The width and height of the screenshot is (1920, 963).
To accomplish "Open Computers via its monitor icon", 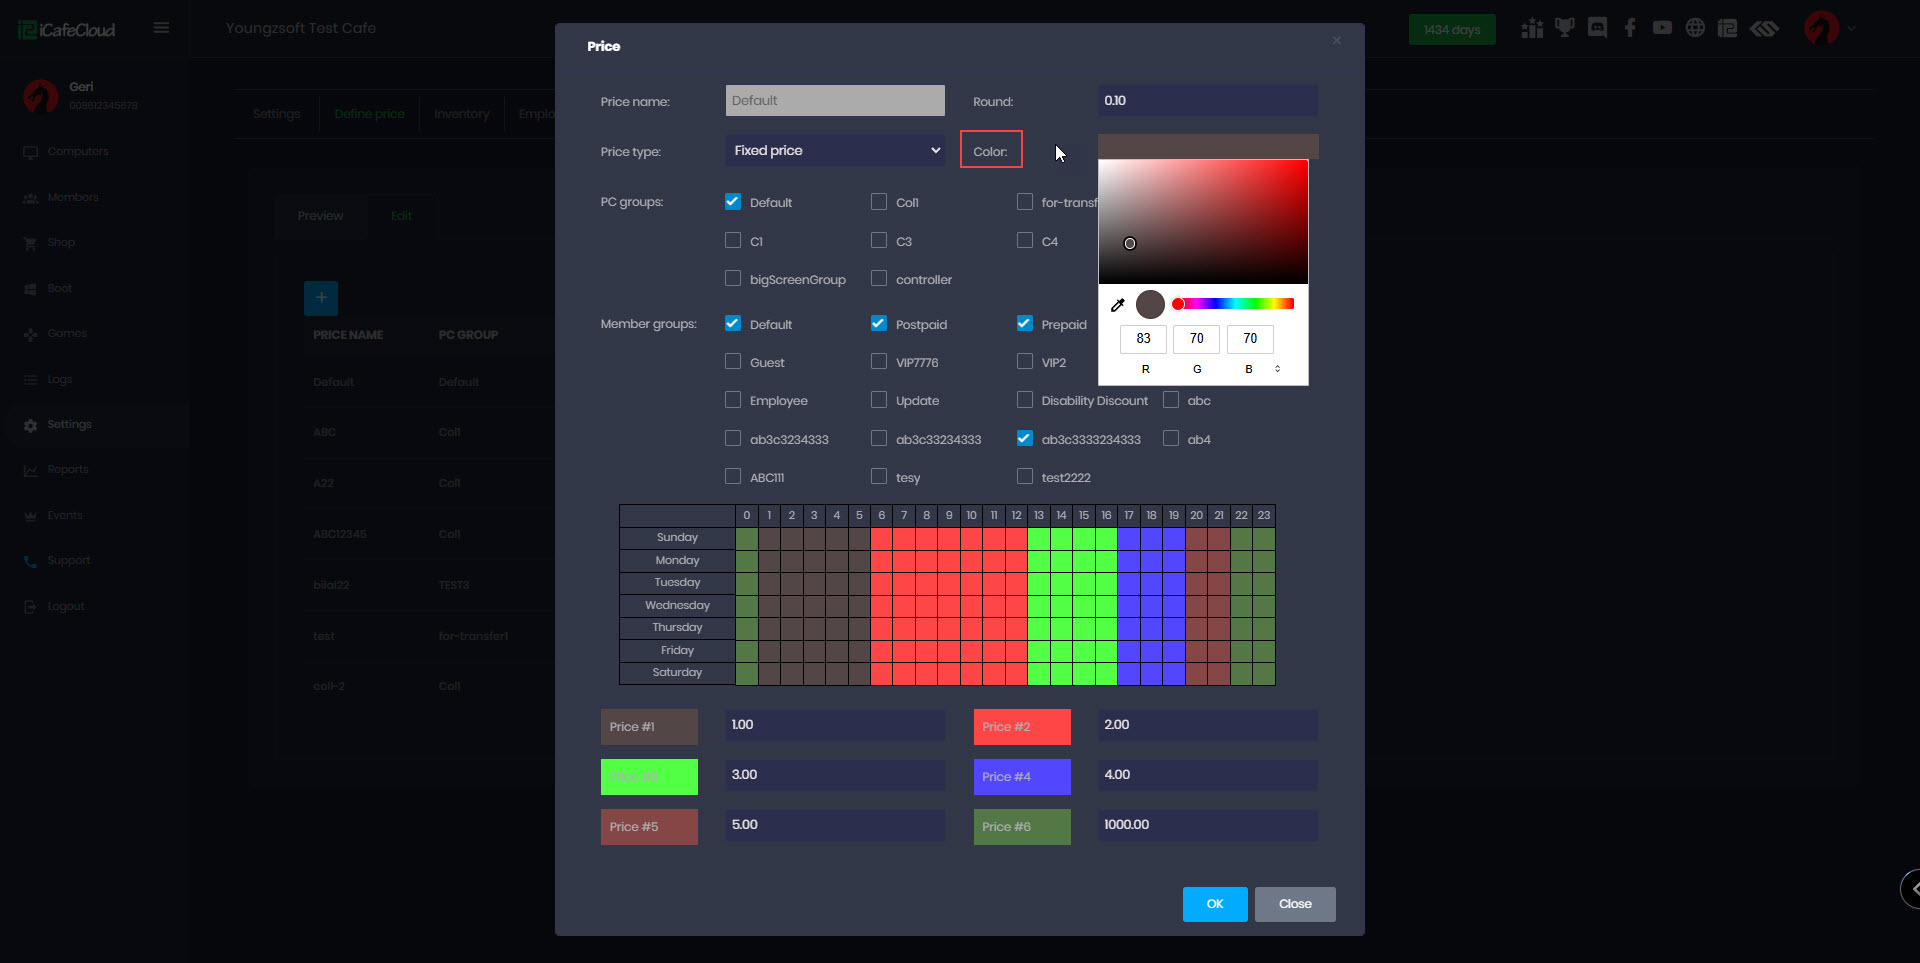I will [30, 152].
